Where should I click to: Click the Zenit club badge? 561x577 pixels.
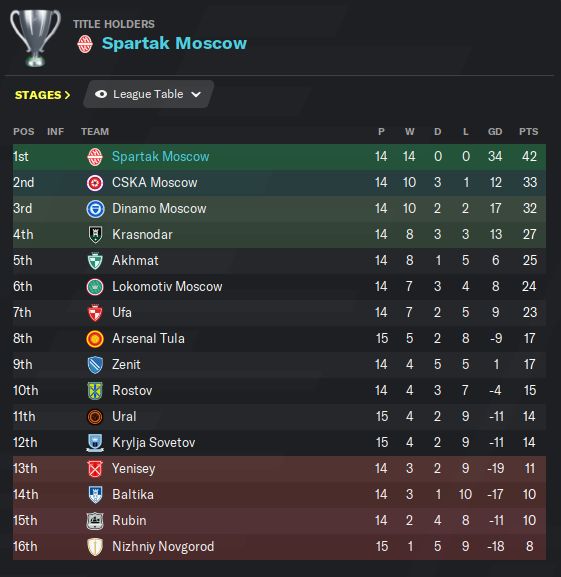tap(95, 365)
